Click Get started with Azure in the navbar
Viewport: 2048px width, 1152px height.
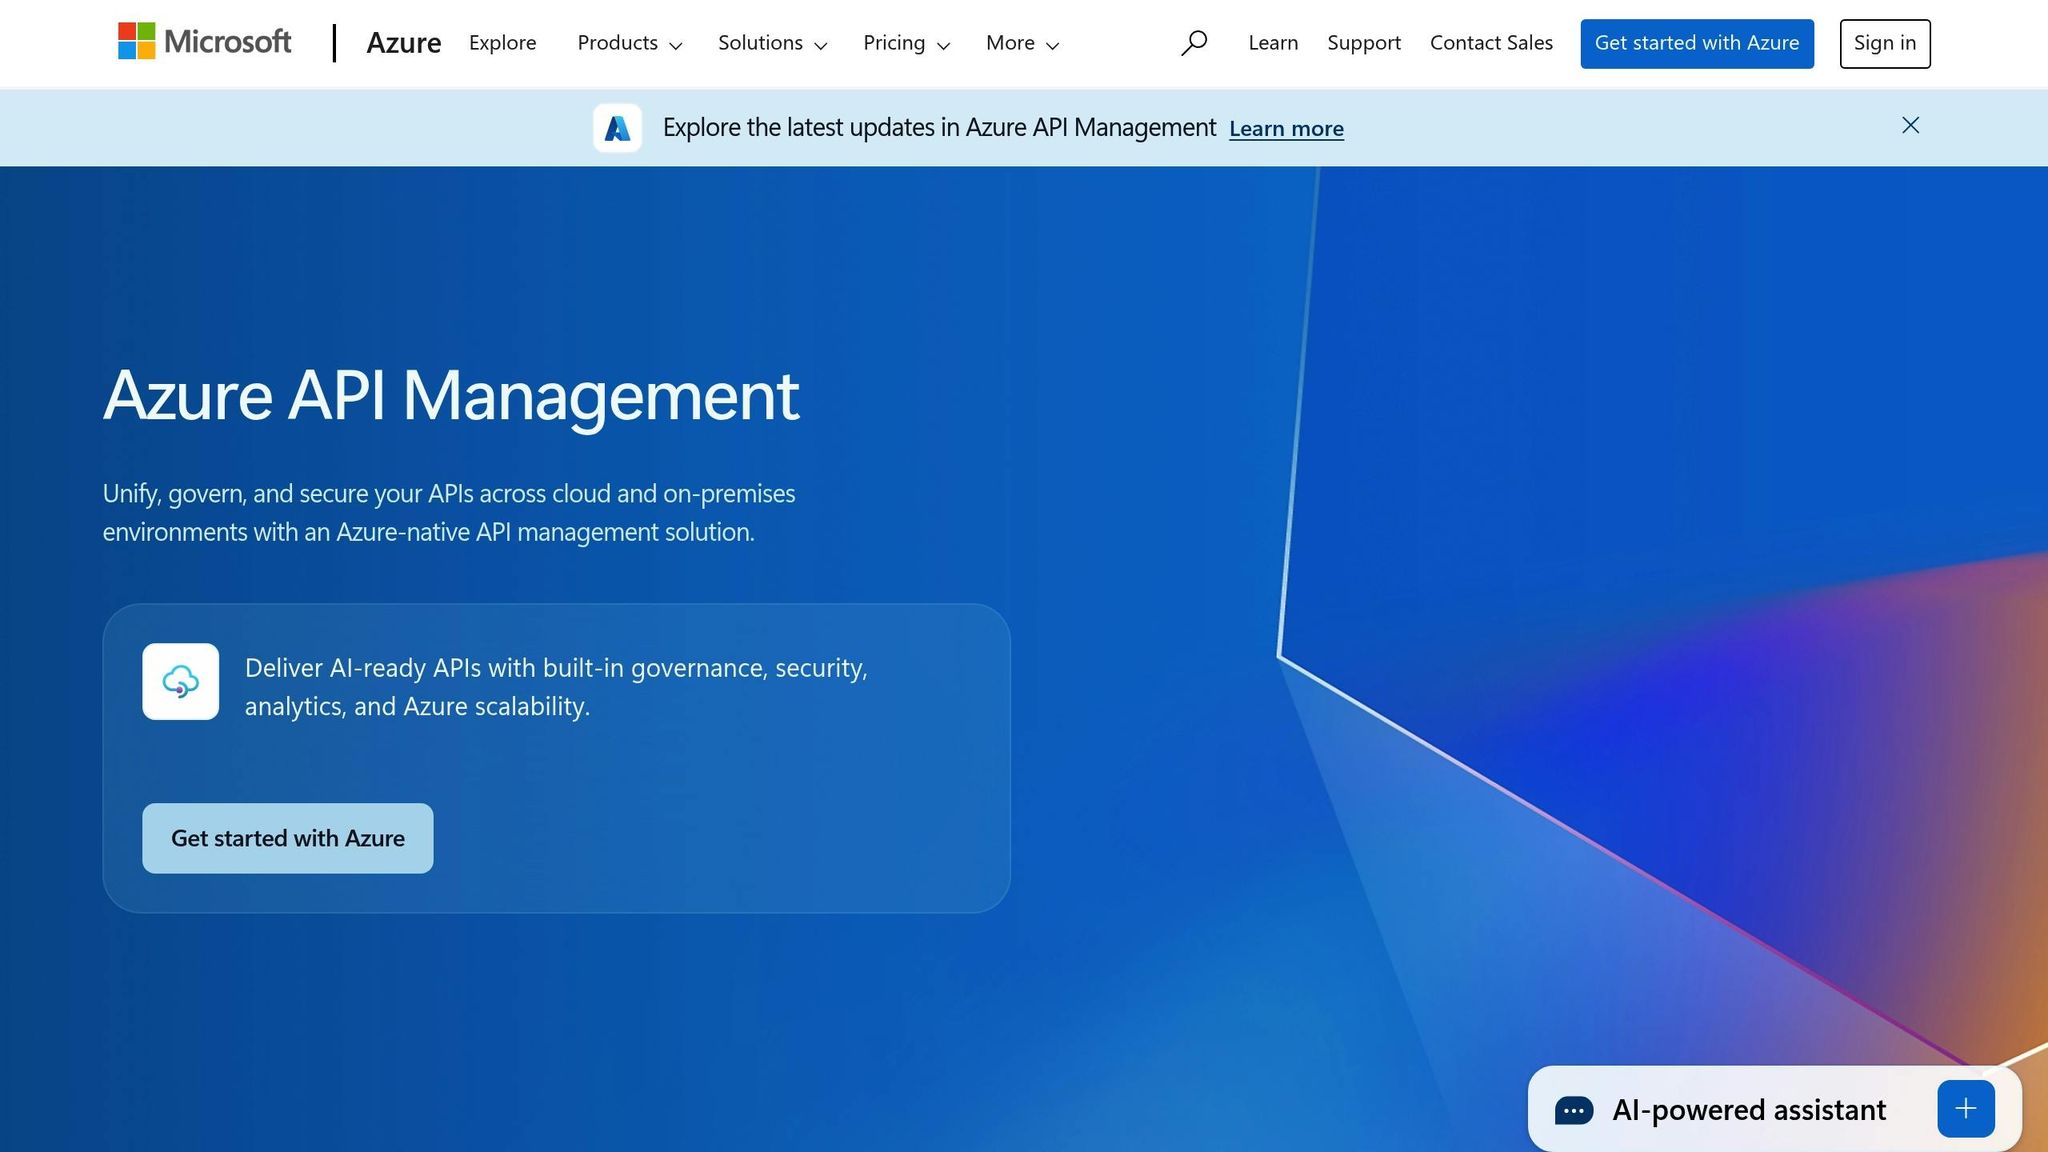pos(1697,42)
